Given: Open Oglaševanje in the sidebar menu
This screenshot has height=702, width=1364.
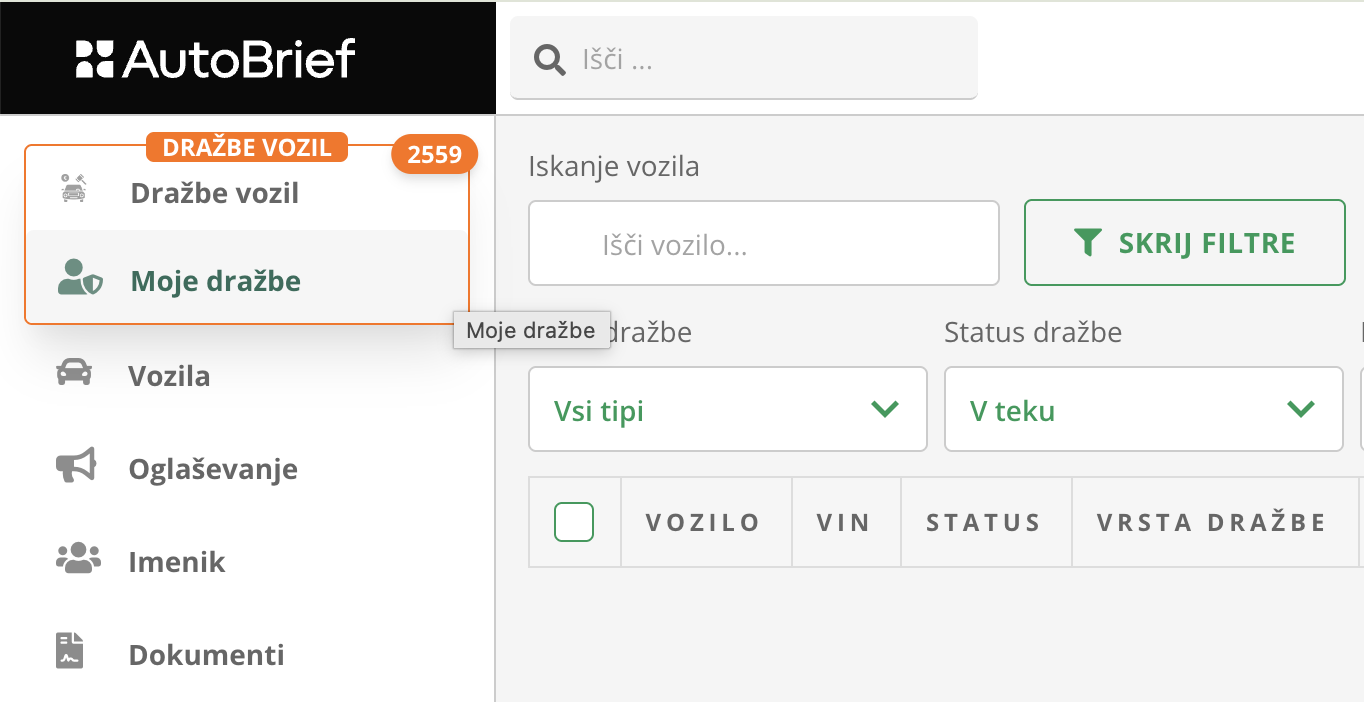Looking at the screenshot, I should point(212,469).
